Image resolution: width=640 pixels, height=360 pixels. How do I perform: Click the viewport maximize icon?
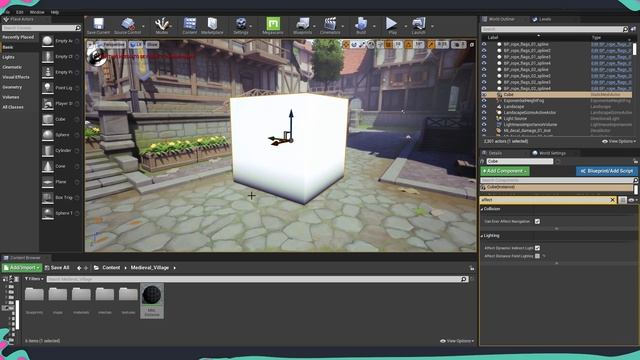point(472,44)
